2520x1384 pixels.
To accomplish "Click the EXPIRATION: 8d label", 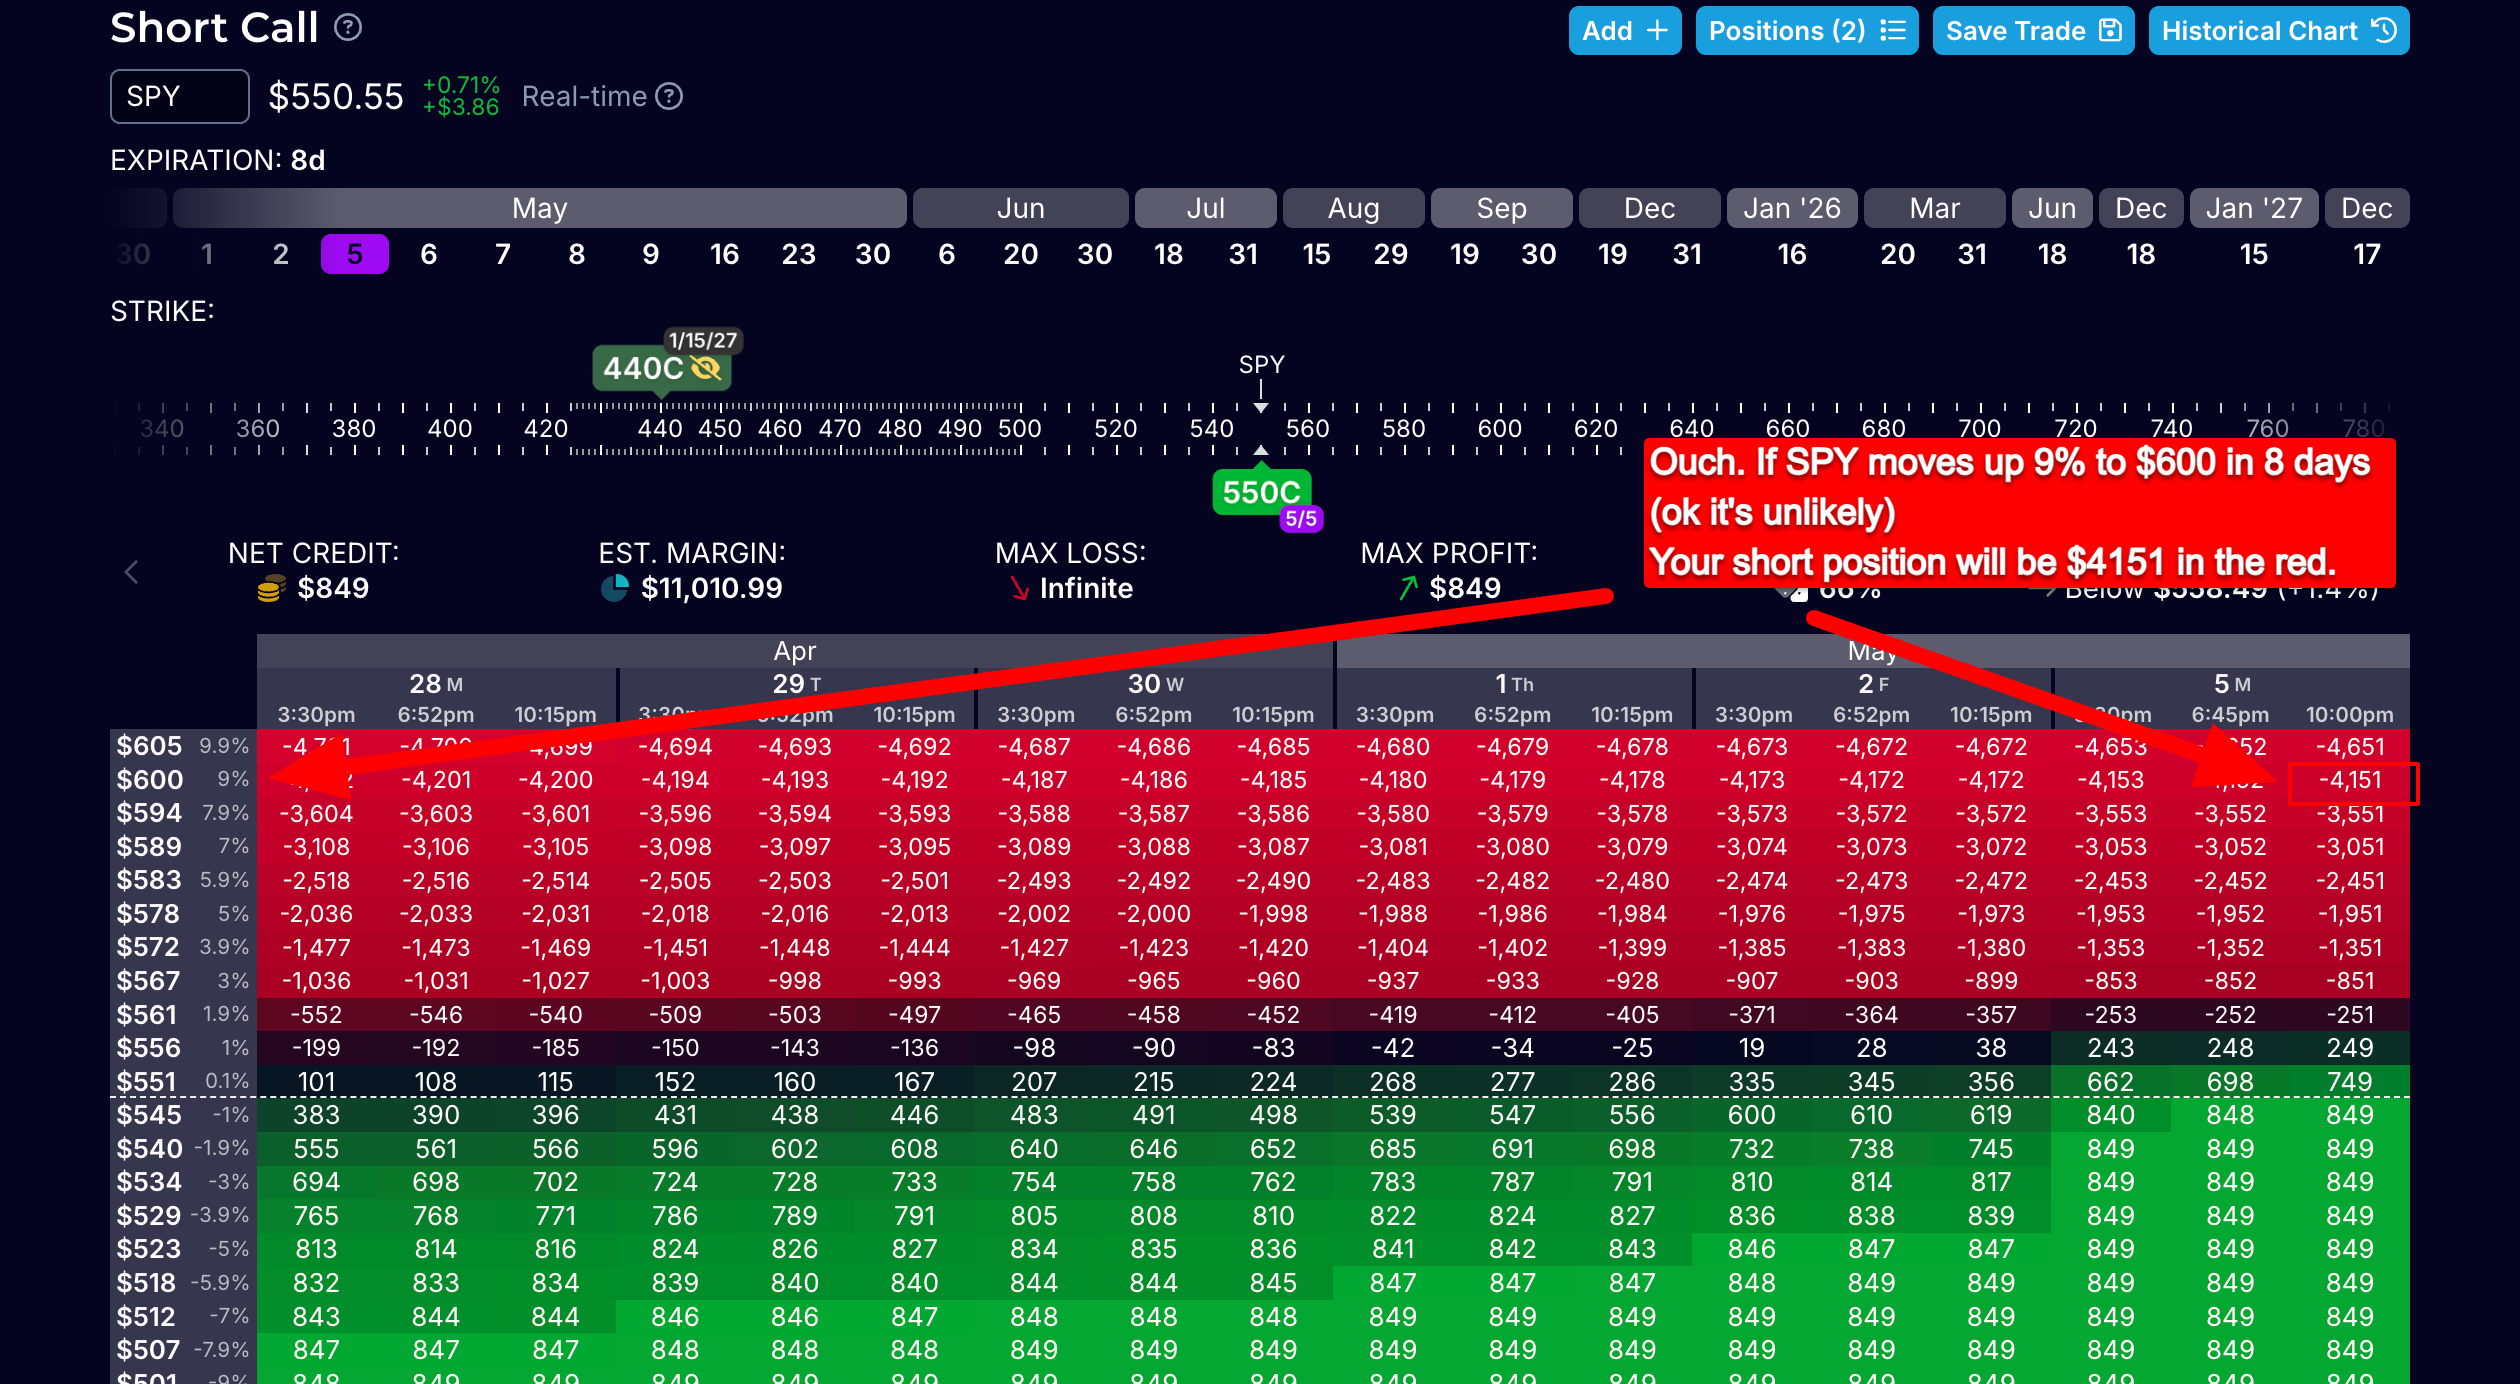I will 218,160.
